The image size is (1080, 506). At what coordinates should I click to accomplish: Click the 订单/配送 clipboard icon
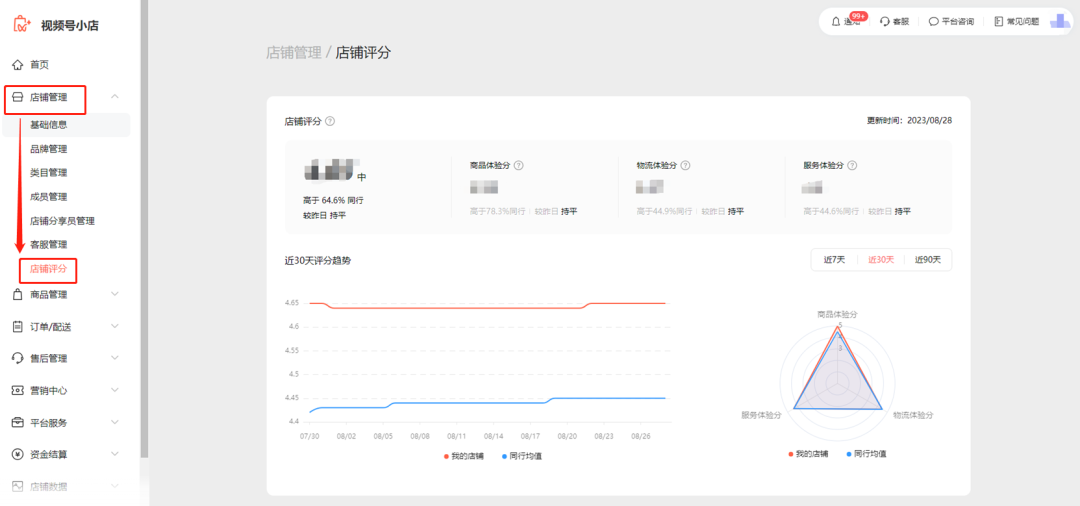19,326
